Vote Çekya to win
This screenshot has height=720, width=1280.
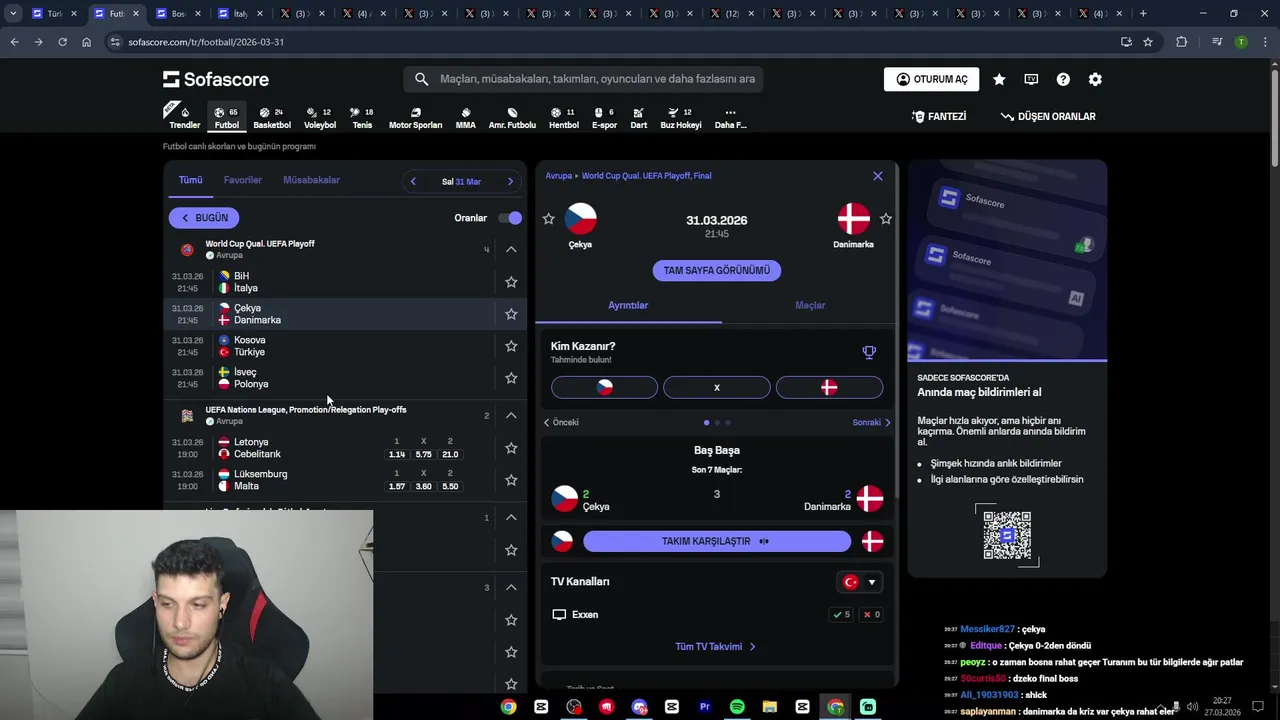pyautogui.click(x=604, y=387)
